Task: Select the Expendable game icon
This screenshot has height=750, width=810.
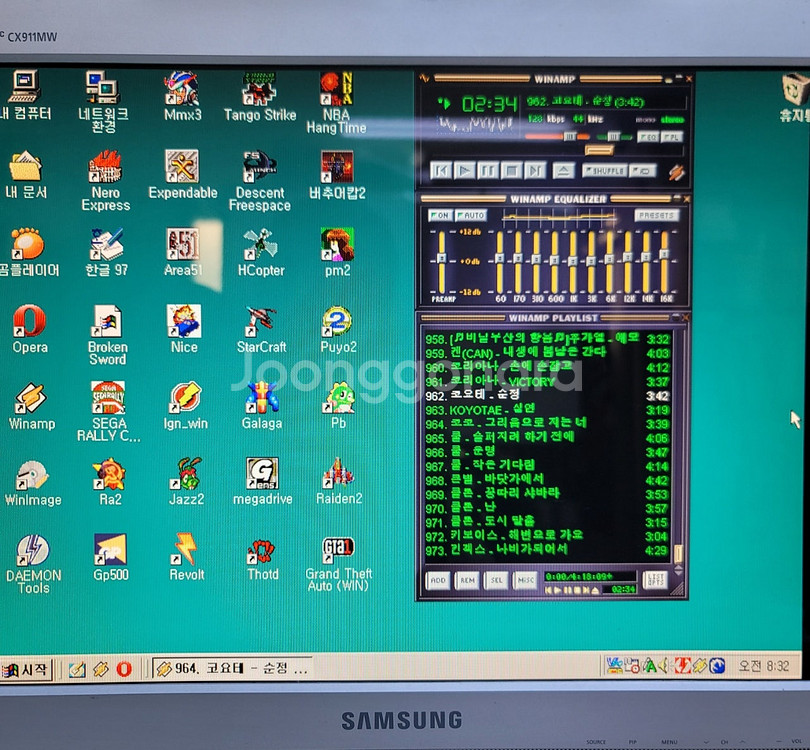Action: [182, 175]
